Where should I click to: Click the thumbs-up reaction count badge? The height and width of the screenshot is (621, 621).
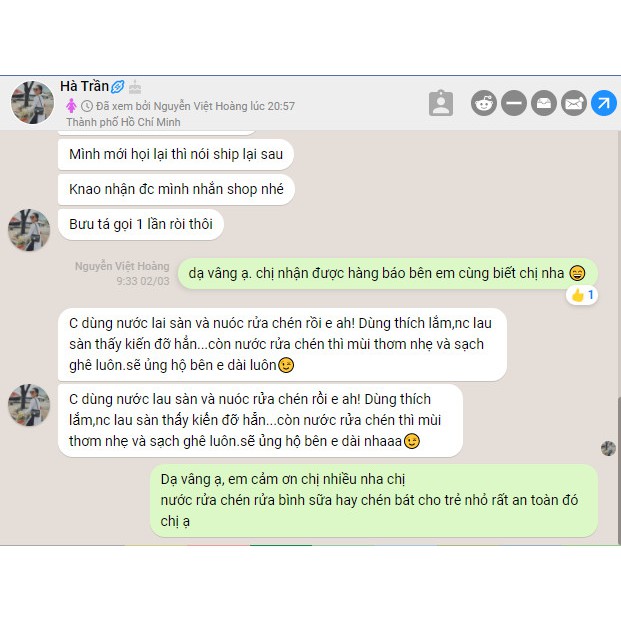point(582,295)
